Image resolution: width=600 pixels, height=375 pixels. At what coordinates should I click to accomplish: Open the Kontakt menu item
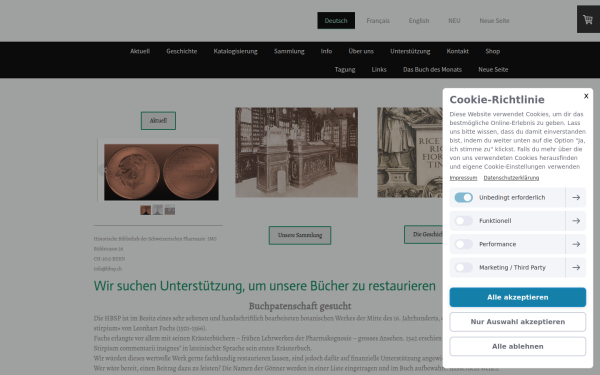coord(457,51)
